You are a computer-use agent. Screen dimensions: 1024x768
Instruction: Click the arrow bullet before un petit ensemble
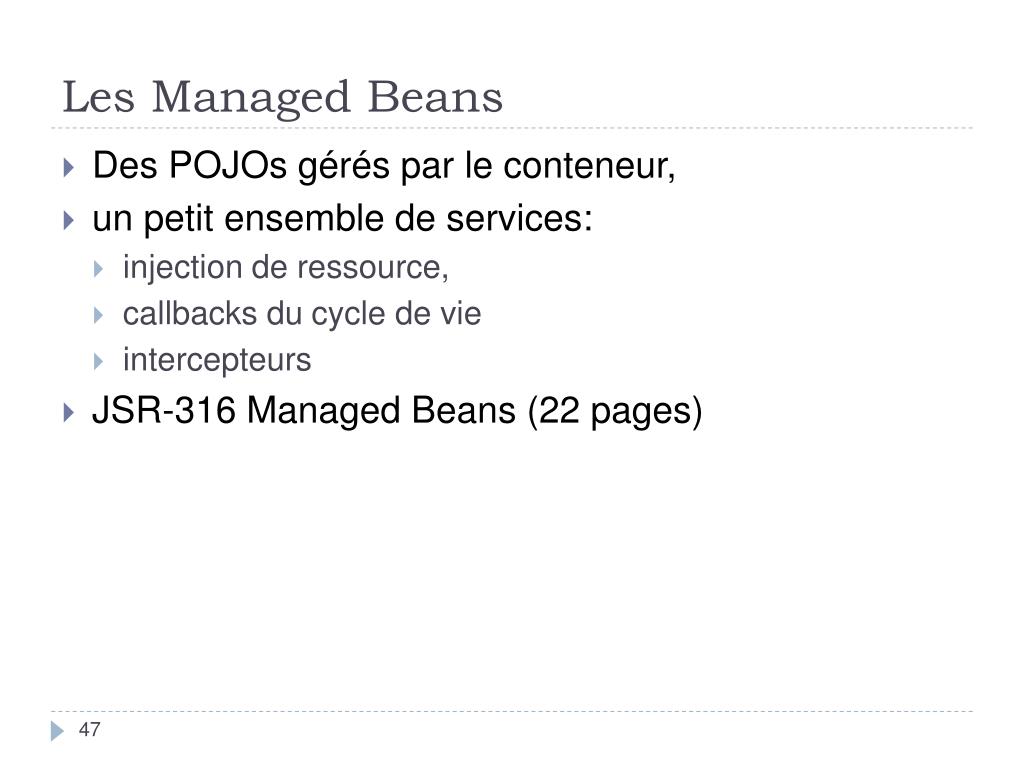(x=69, y=220)
